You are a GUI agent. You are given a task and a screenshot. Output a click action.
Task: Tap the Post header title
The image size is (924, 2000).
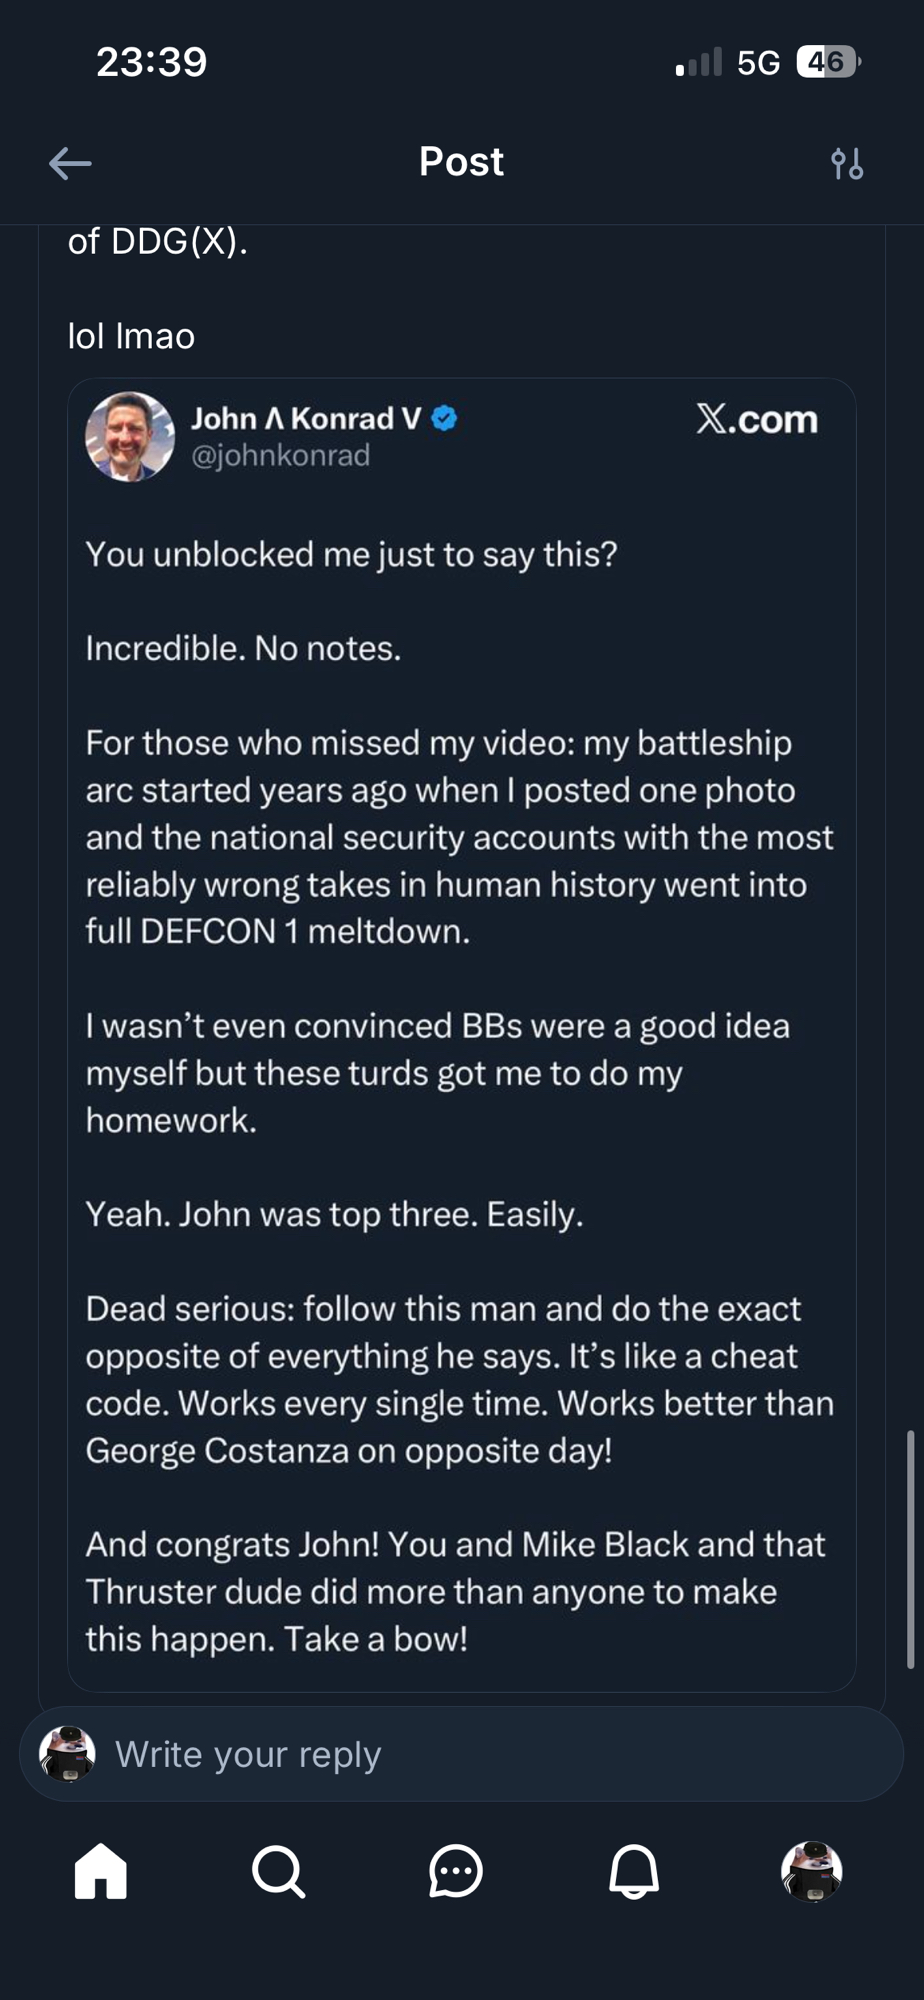[461, 162]
